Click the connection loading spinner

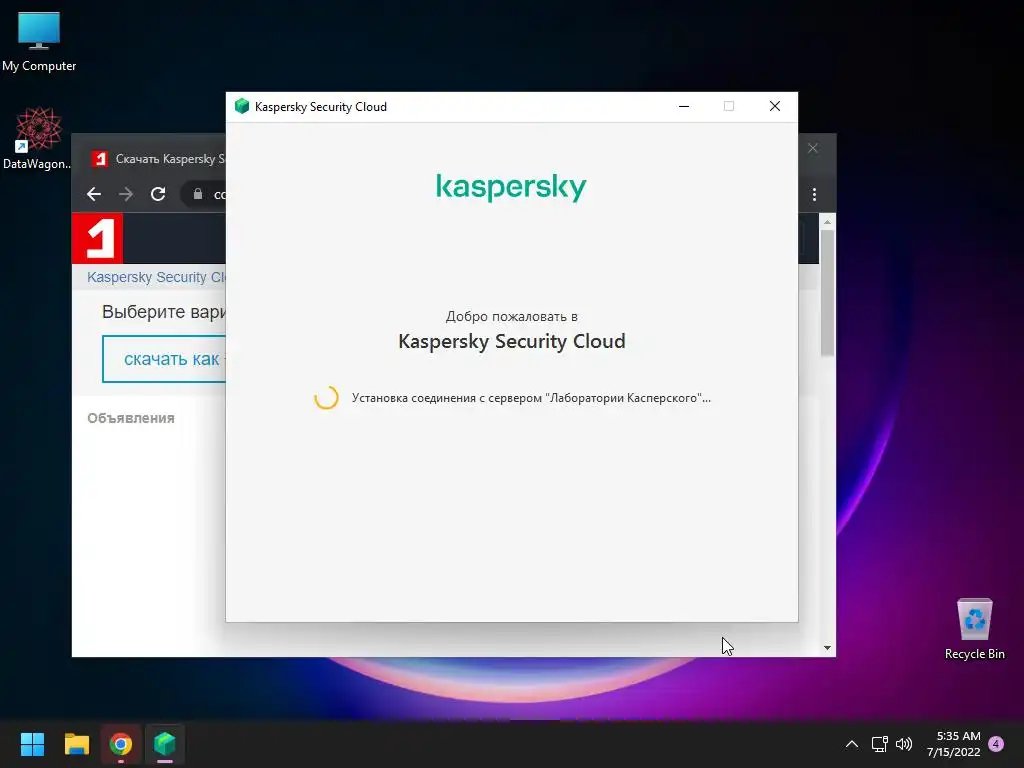pos(326,397)
